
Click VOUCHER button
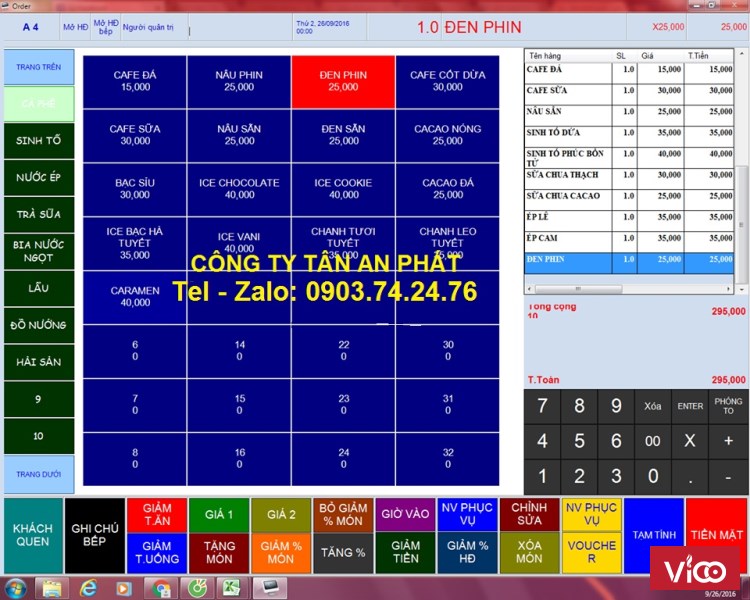tap(592, 553)
